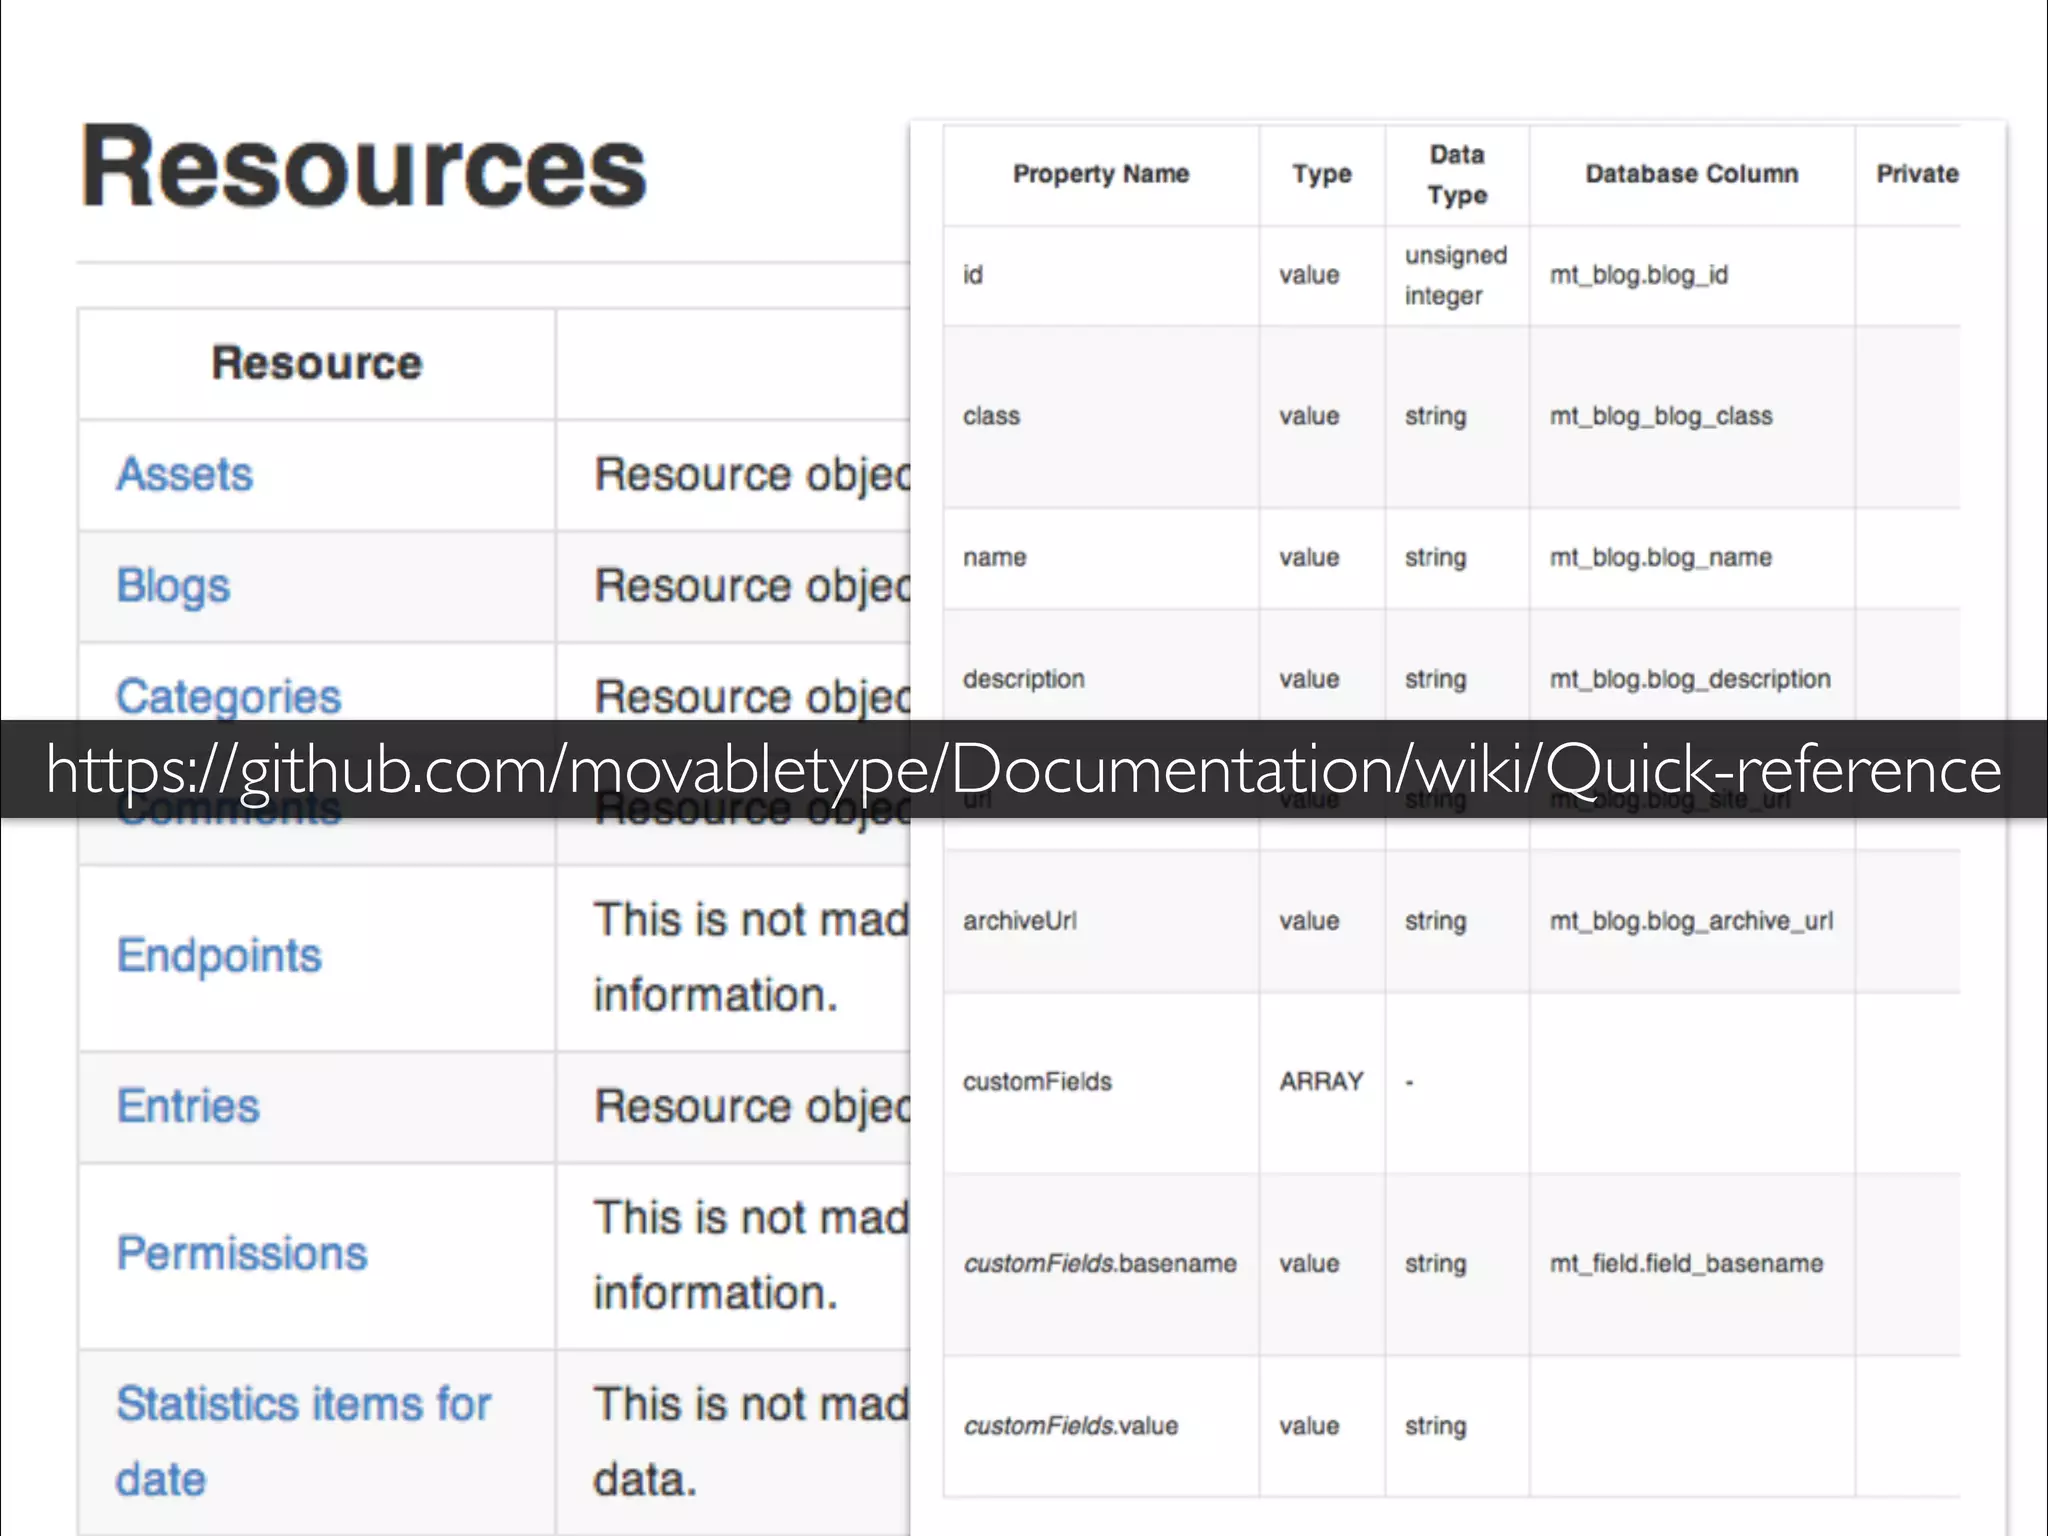Screen dimensions: 2048x1536
Task: Open the Categories resource link
Action: tap(228, 696)
